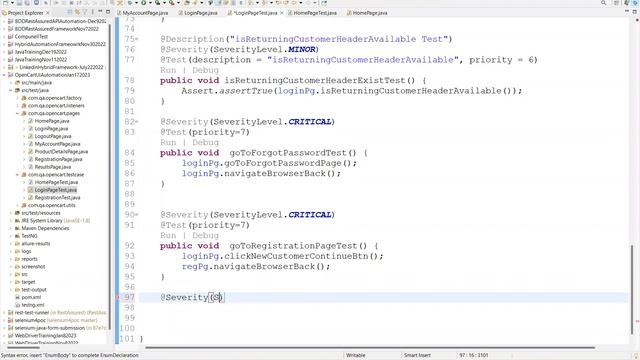Viewport: 640px width, 360px height.
Task: Select LogoutPage.java tree item
Action: (53, 136)
